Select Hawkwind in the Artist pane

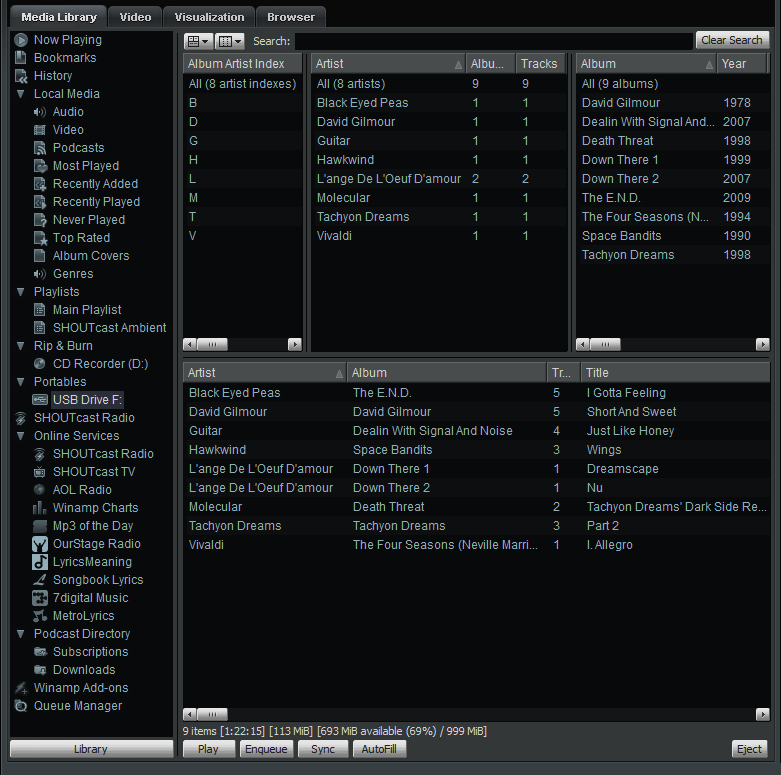pyautogui.click(x=439, y=160)
